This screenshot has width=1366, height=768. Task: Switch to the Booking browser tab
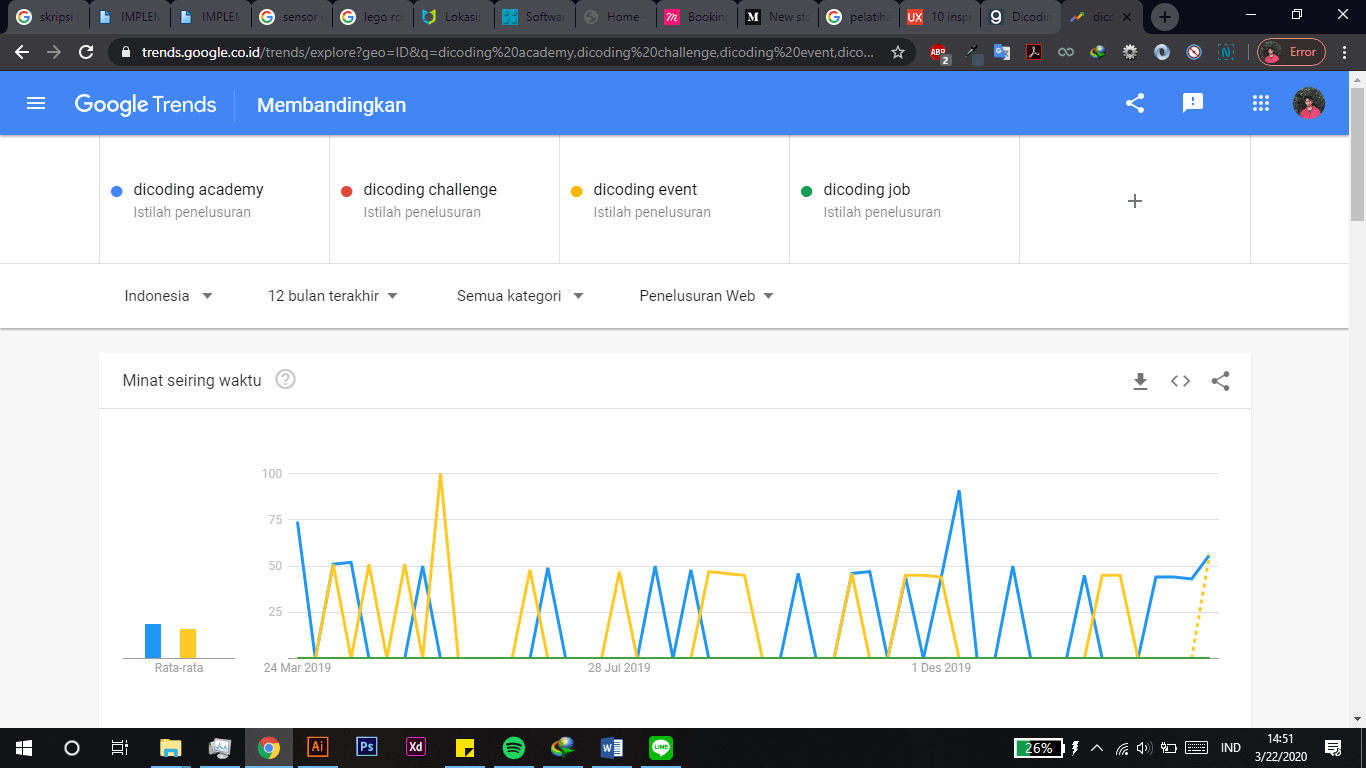coord(698,17)
